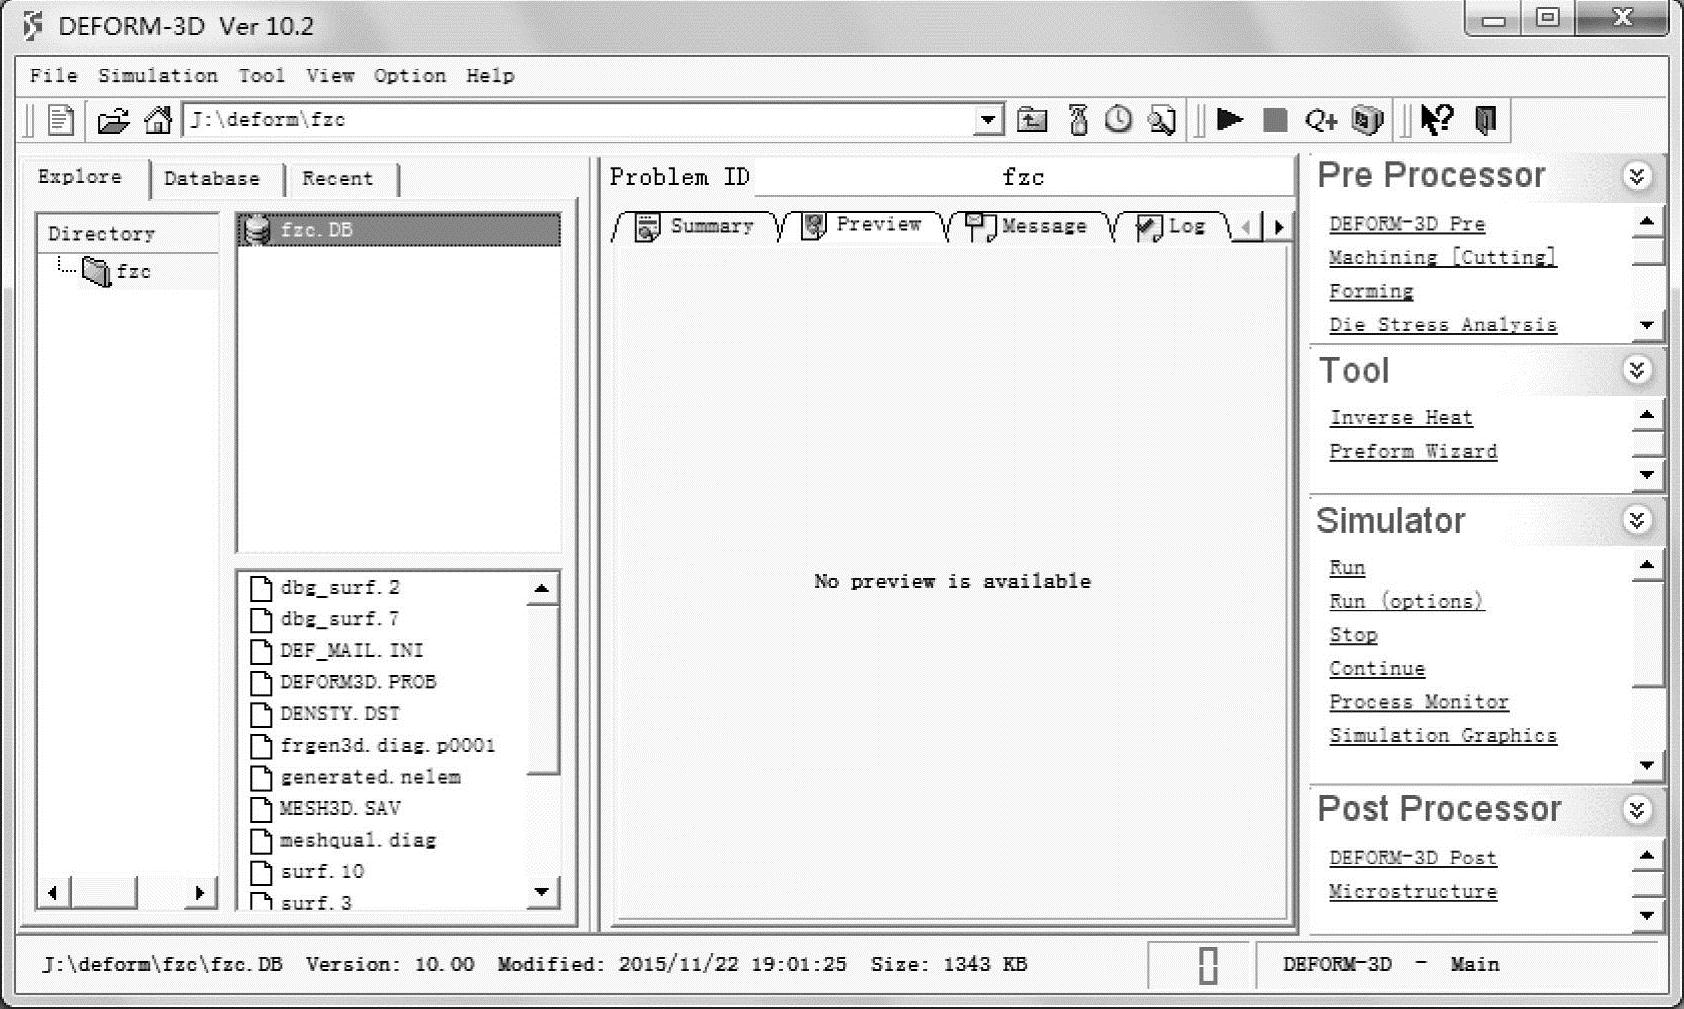Collapse the Pre Processor panel
This screenshot has width=1684, height=1009.
(x=1636, y=177)
